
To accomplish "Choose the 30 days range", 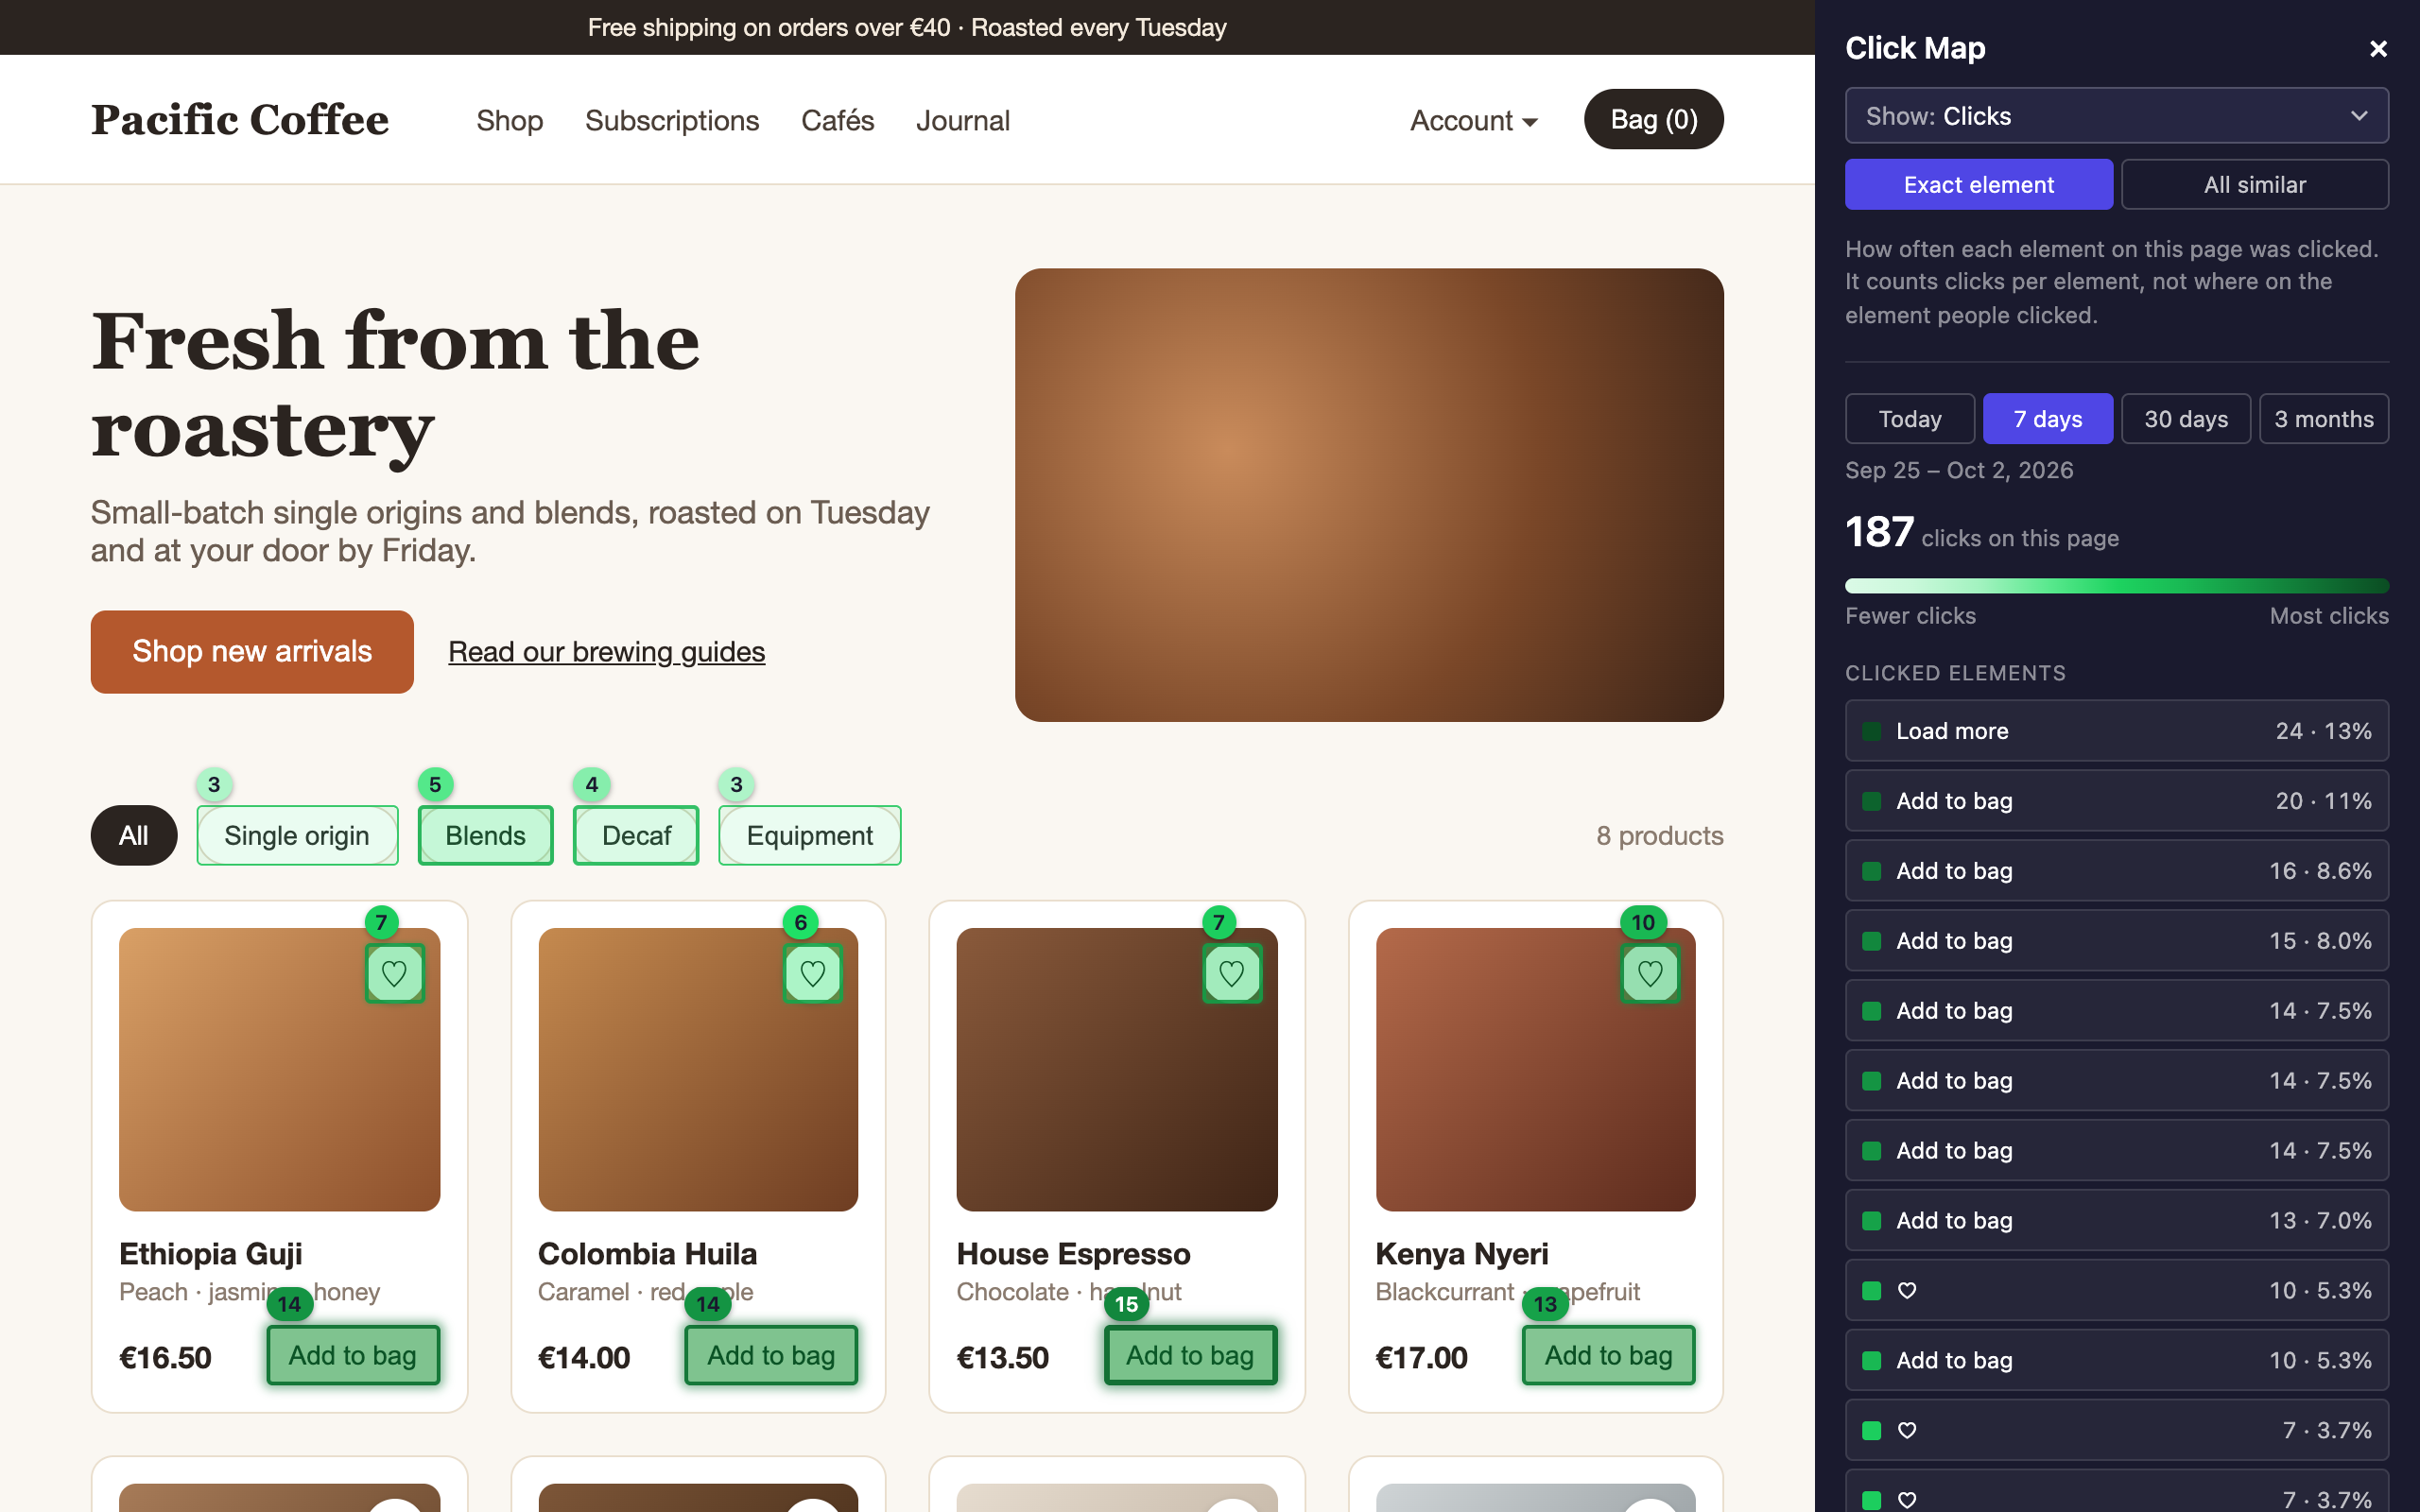I will pyautogui.click(x=2185, y=419).
